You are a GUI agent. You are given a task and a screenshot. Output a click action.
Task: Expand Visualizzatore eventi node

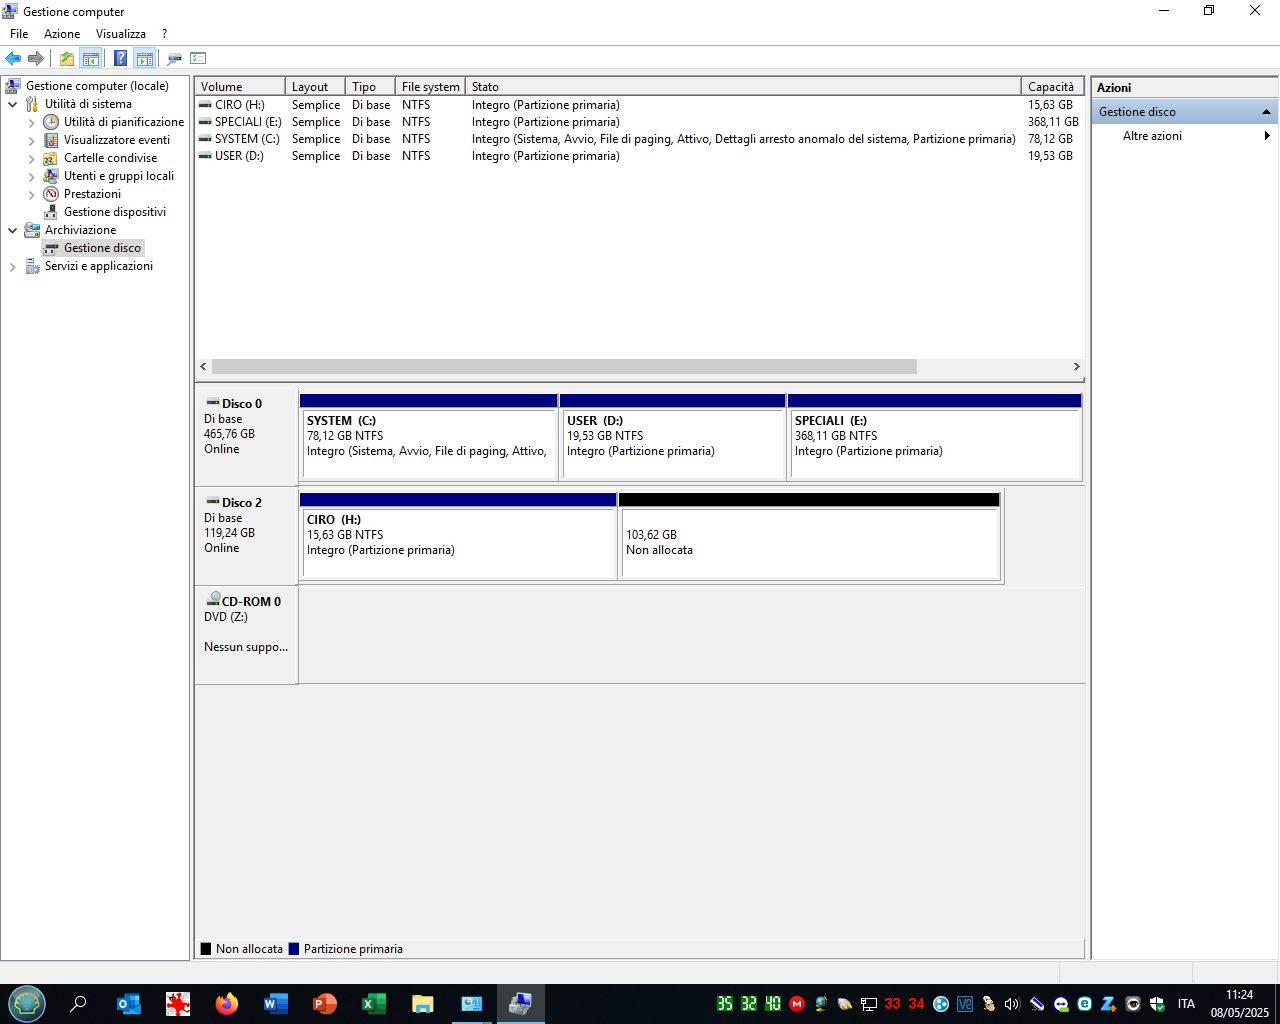32,140
